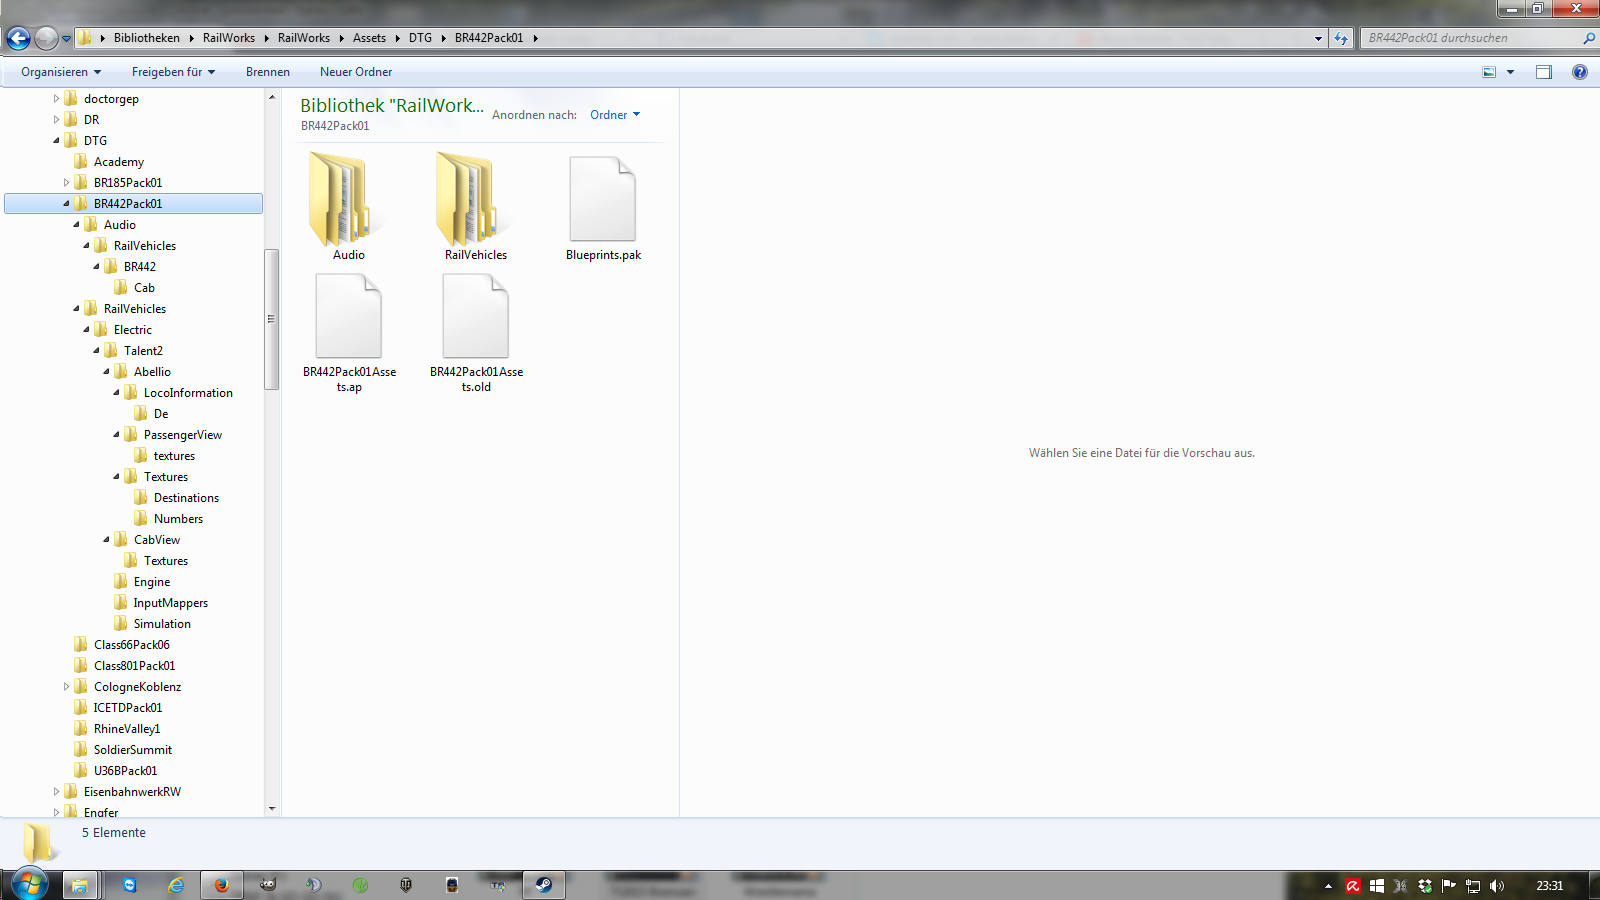Viewport: 1600px width, 900px height.
Task: Expand the CologneKoblenz tree node
Action: [x=66, y=687]
